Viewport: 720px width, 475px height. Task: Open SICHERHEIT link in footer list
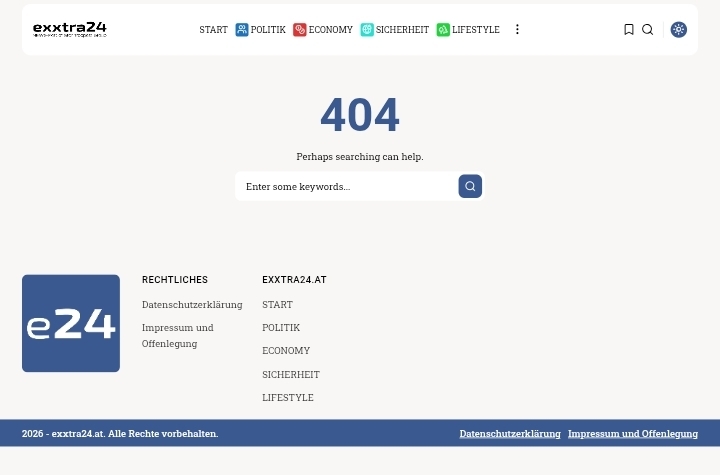pyautogui.click(x=290, y=374)
